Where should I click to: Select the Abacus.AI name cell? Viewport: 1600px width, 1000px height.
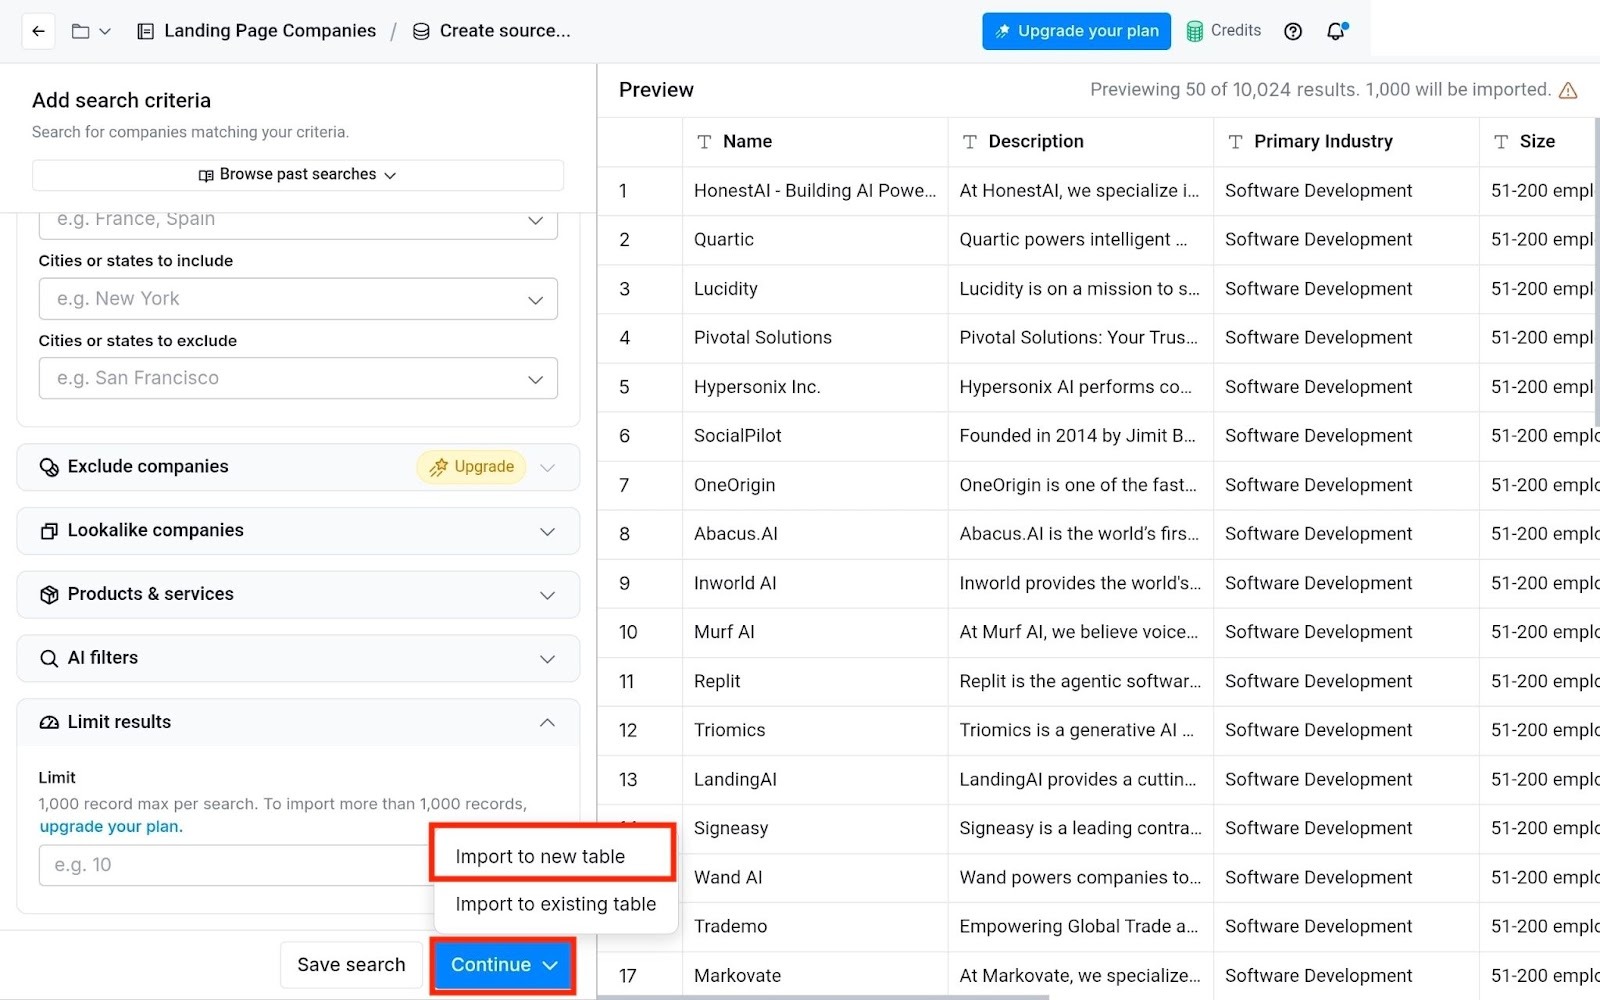[x=815, y=534]
